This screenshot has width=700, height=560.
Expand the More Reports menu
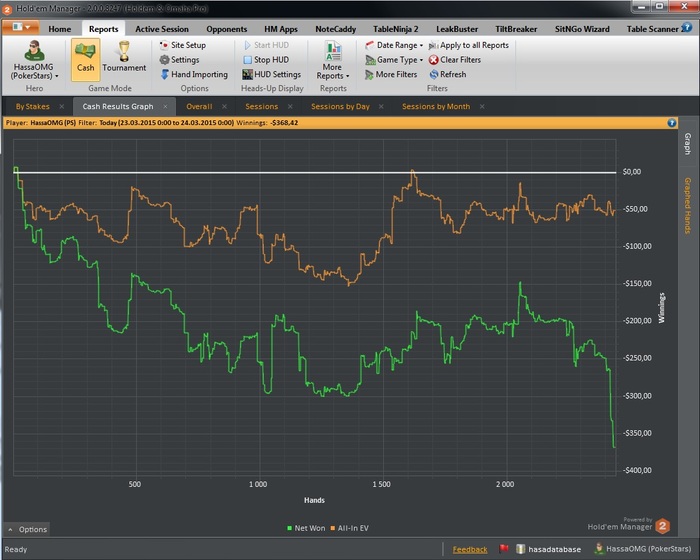pyautogui.click(x=333, y=61)
